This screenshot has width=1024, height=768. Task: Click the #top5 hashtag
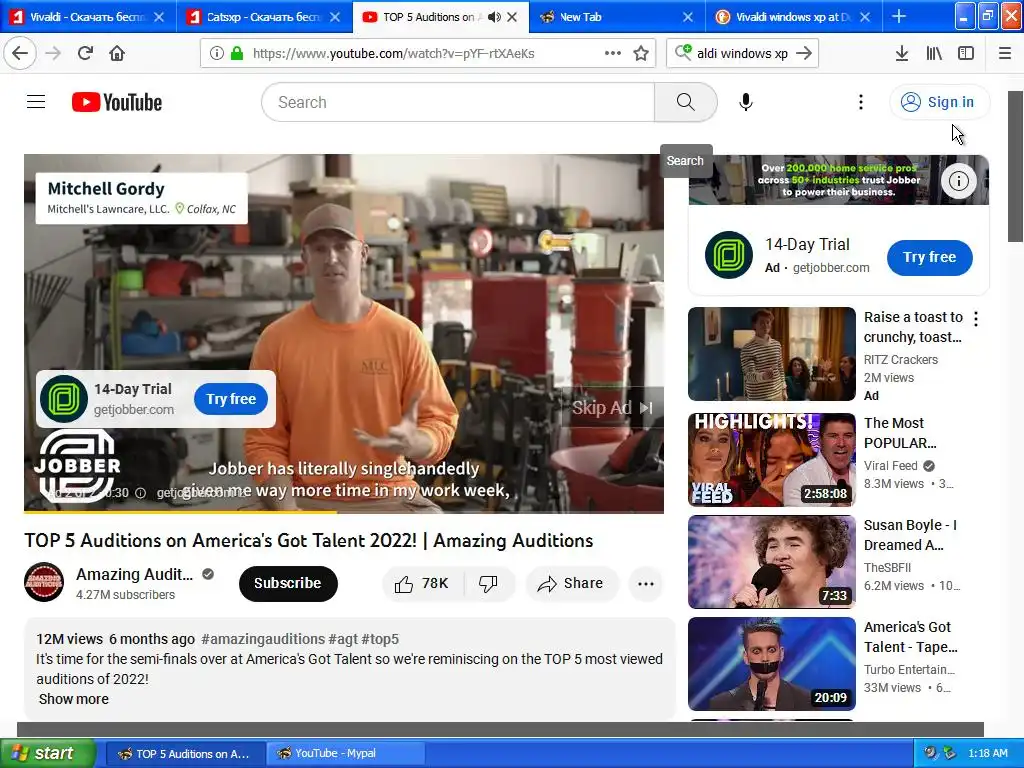click(x=380, y=639)
